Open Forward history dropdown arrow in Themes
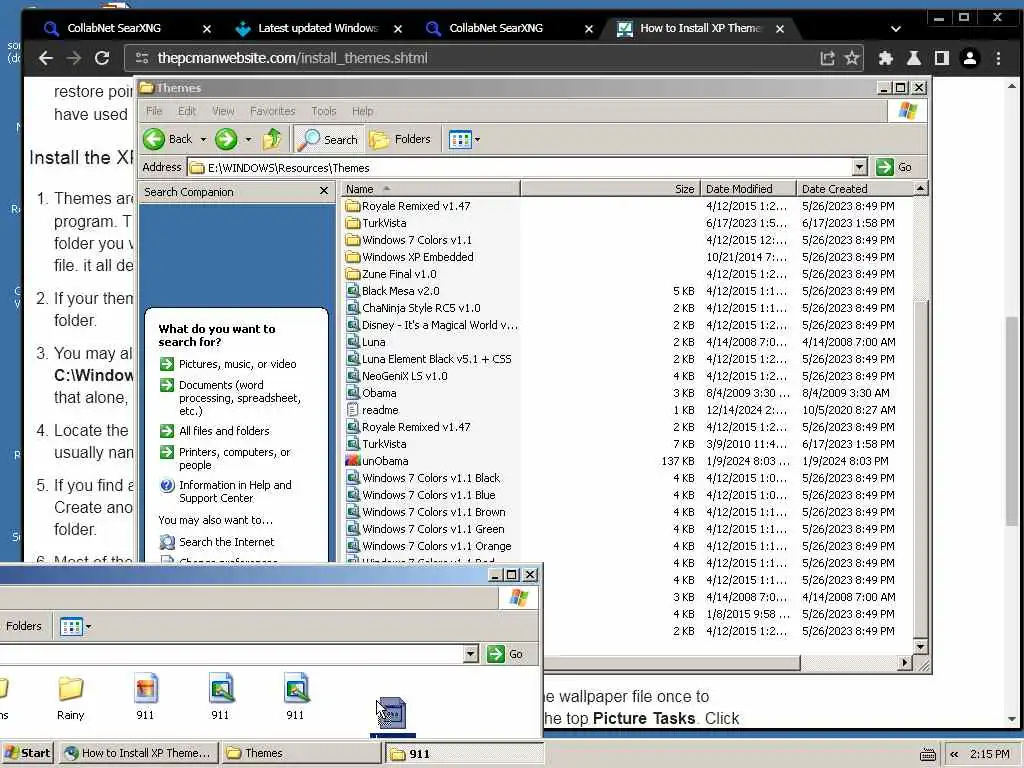The image size is (1024, 768). click(x=248, y=139)
